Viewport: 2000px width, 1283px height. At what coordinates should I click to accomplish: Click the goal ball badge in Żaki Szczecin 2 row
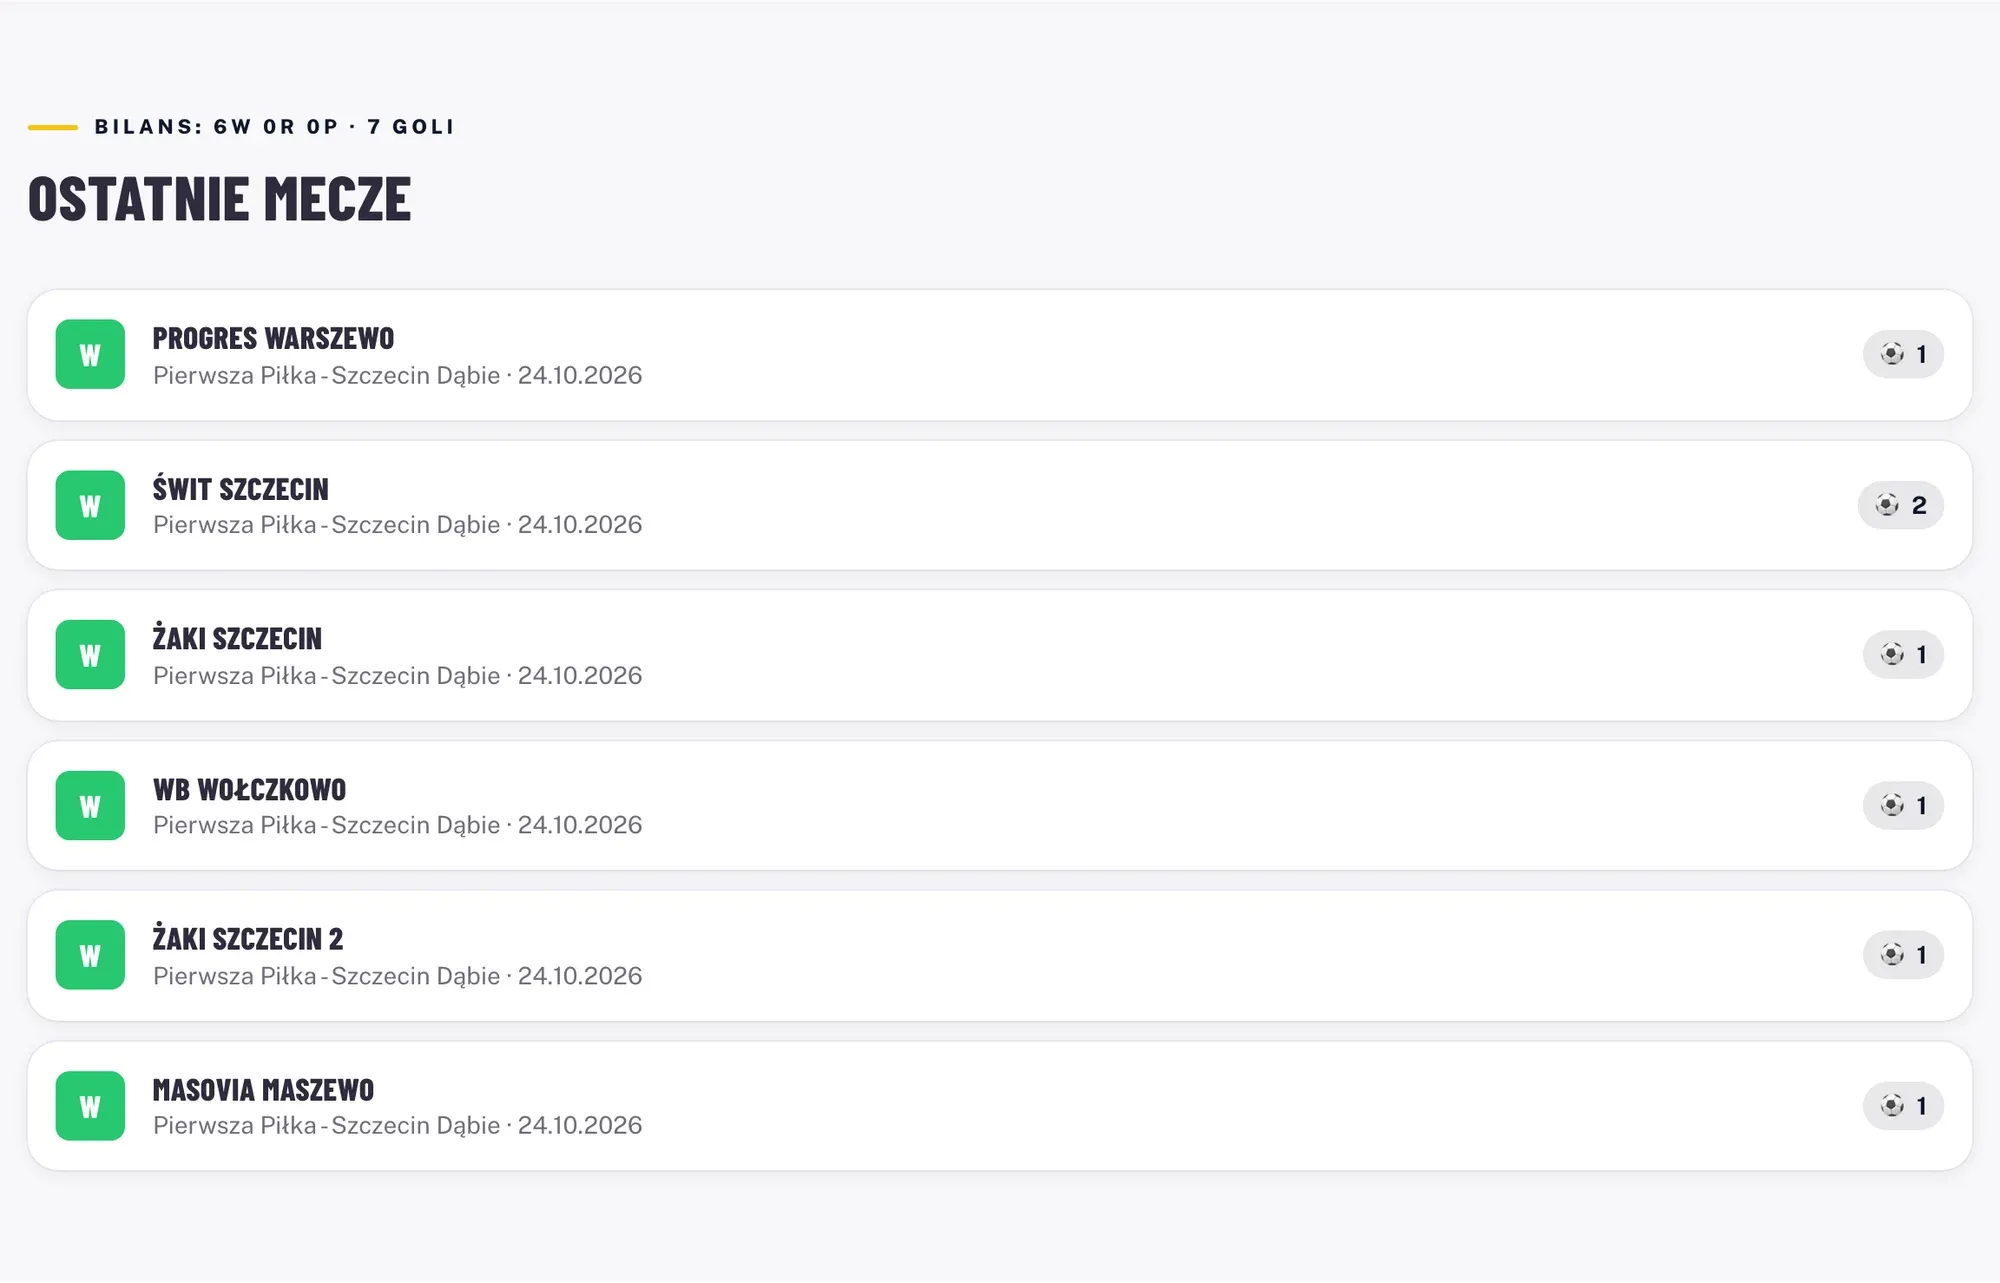(x=1903, y=955)
